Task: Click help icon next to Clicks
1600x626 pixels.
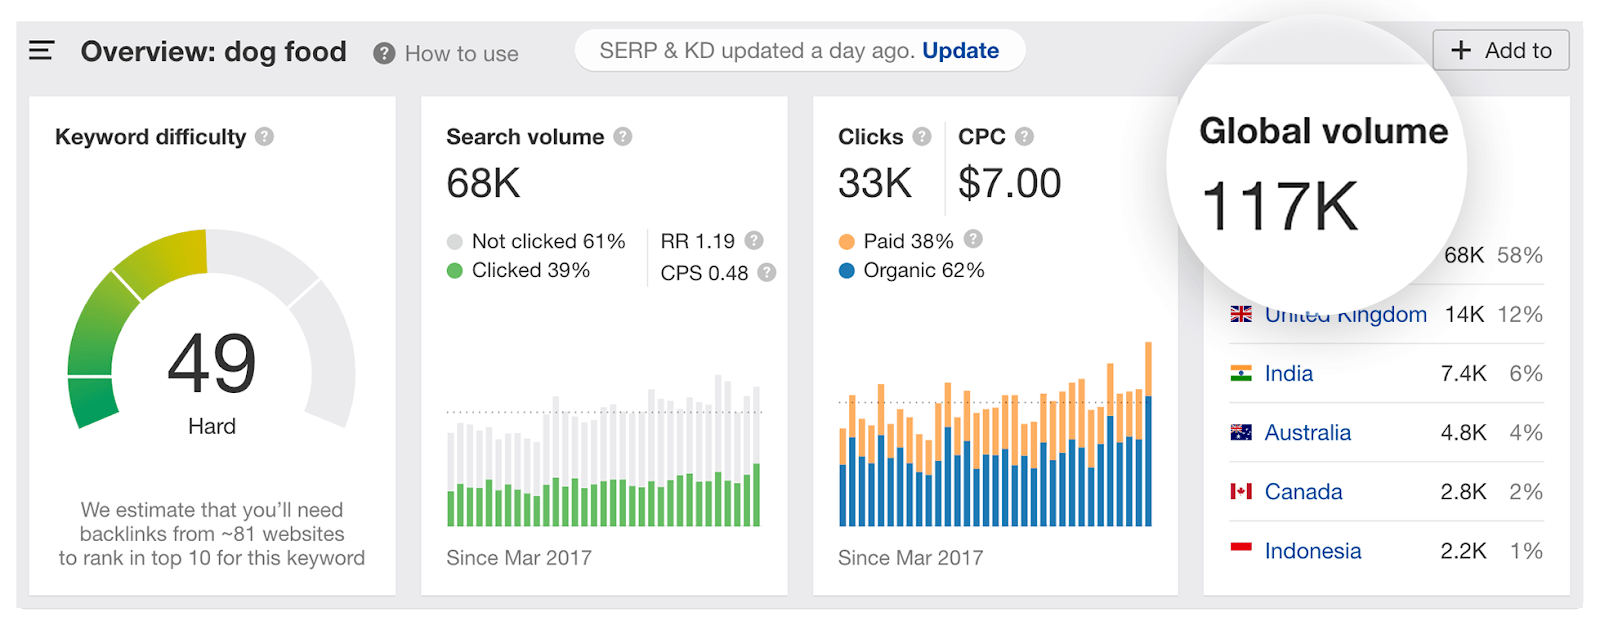Action: click(922, 137)
